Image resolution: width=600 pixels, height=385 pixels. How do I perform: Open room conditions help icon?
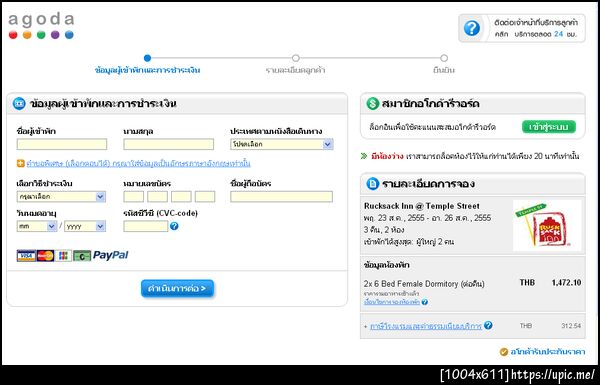[424, 302]
